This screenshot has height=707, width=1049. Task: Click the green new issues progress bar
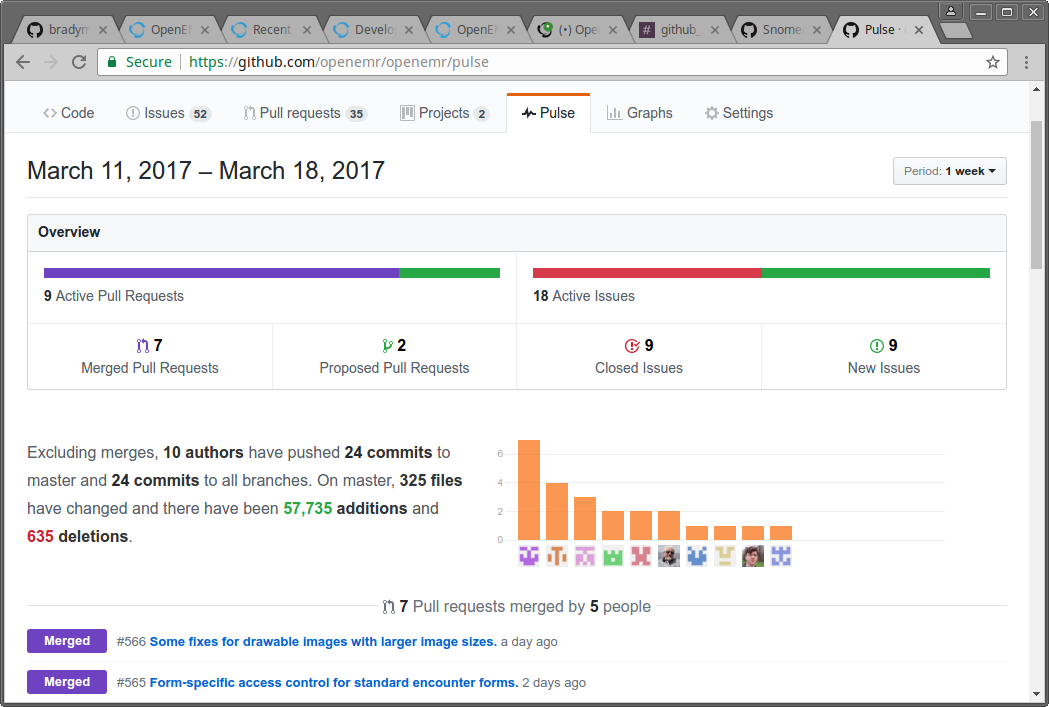click(876, 273)
